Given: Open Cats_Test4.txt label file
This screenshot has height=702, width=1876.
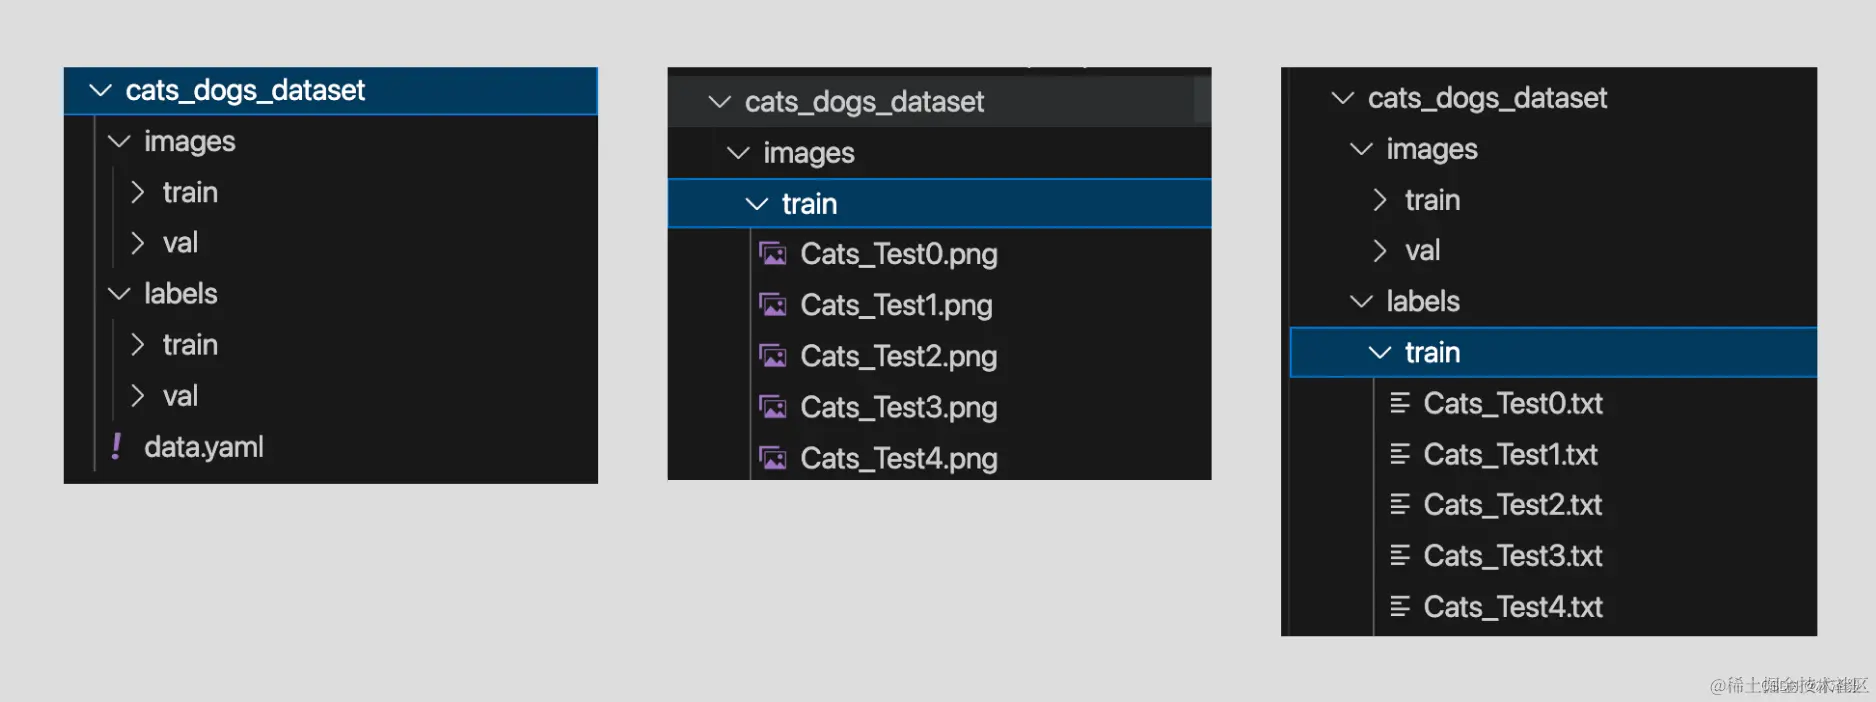Looking at the screenshot, I should (1512, 607).
